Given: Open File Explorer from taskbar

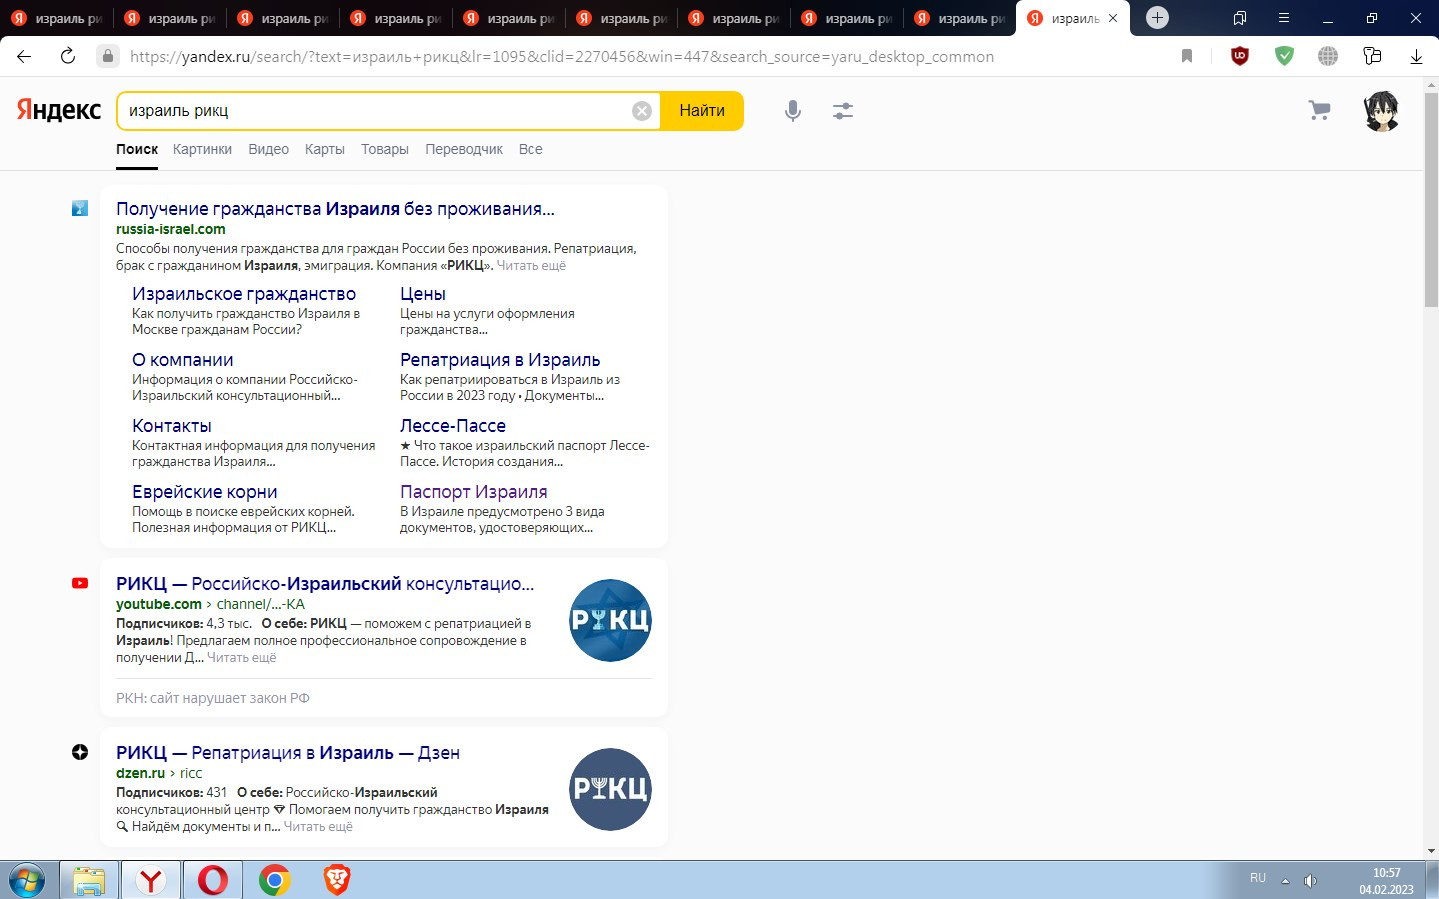Looking at the screenshot, I should (x=89, y=880).
